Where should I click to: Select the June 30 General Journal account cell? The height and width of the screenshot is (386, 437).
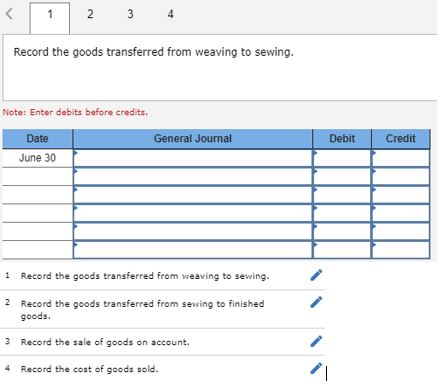coord(193,158)
